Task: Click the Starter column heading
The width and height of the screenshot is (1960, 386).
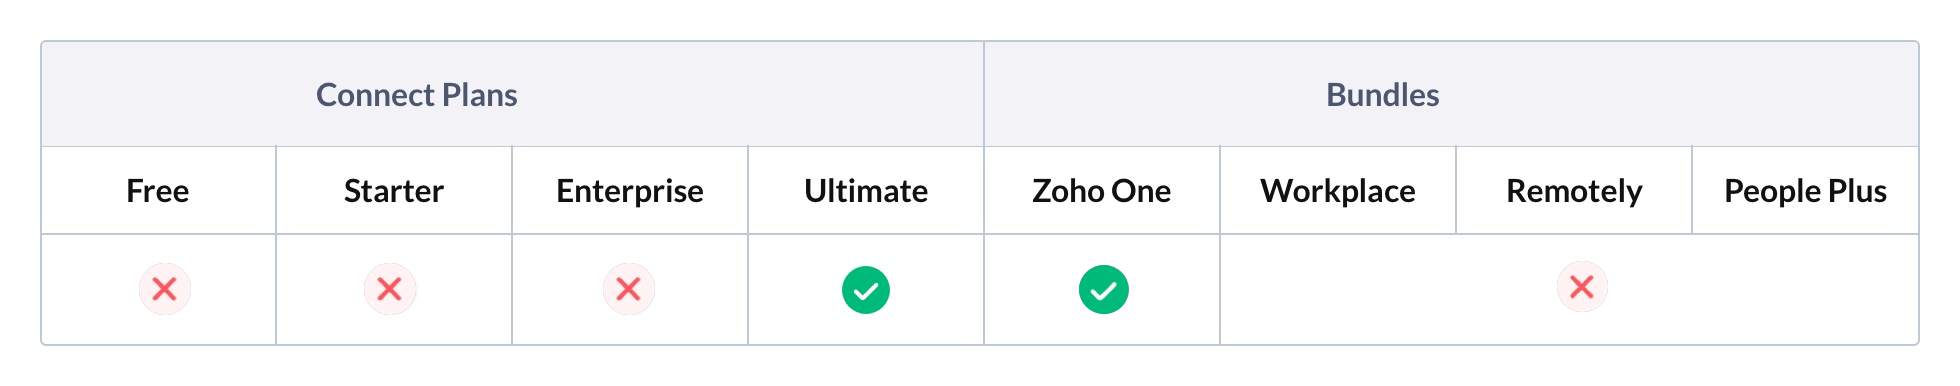Action: click(x=394, y=191)
